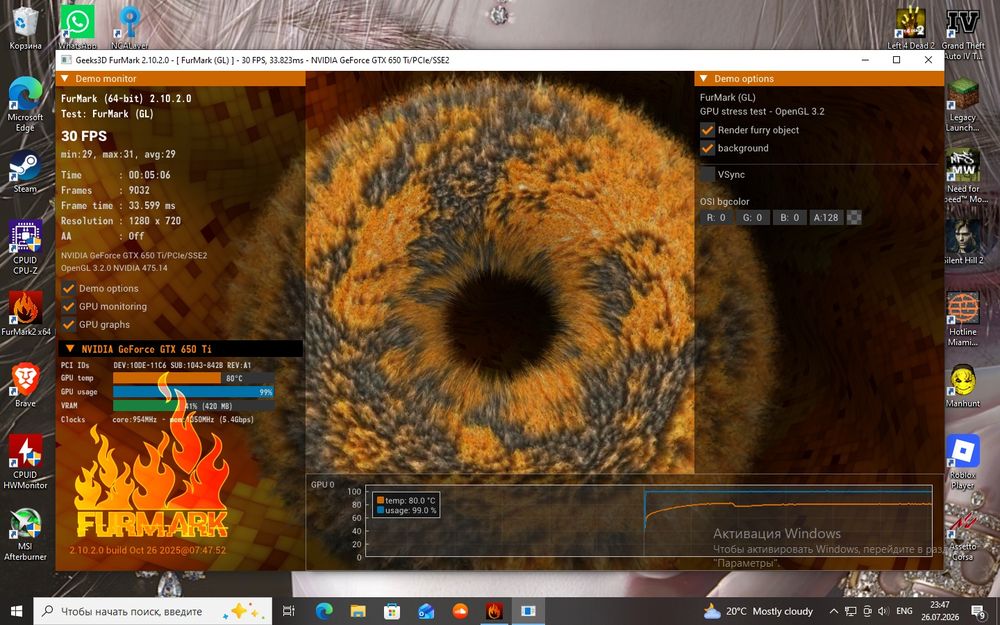Image resolution: width=1000 pixels, height=625 pixels.
Task: Open Task View from the taskbar
Action: click(288, 611)
